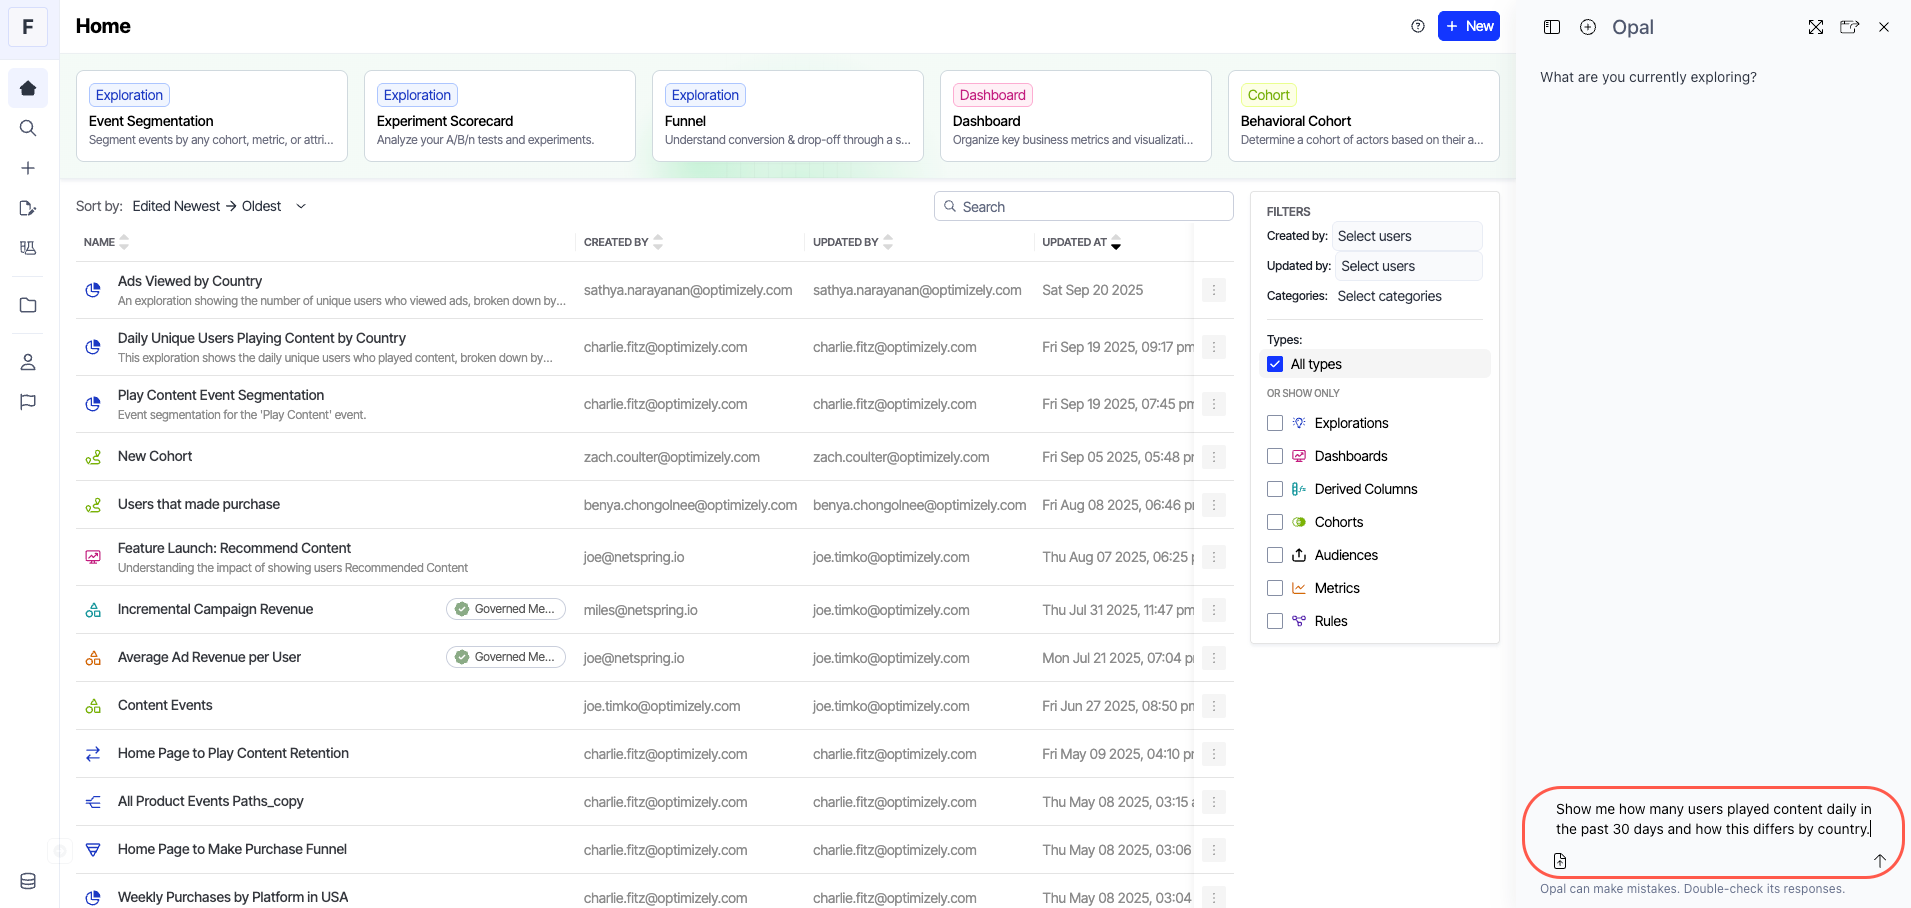Open more options for Ads Viewed by Country
Screen dimensions: 1911x908
coord(1213,290)
